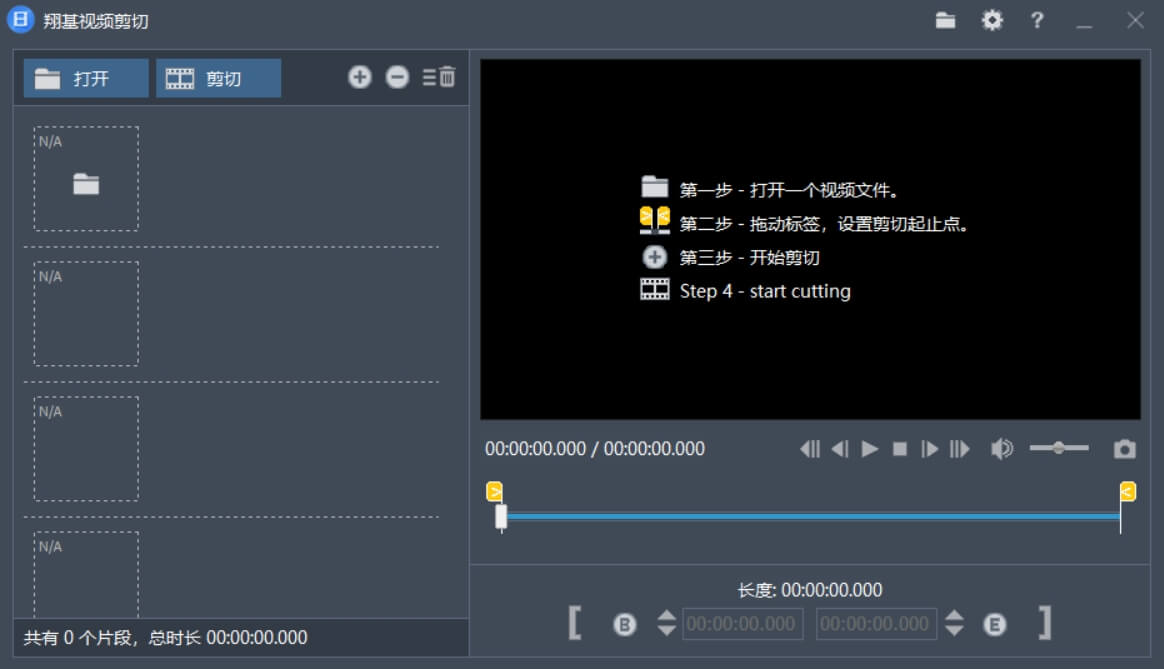
Task: Step back one frame
Action: (840, 448)
